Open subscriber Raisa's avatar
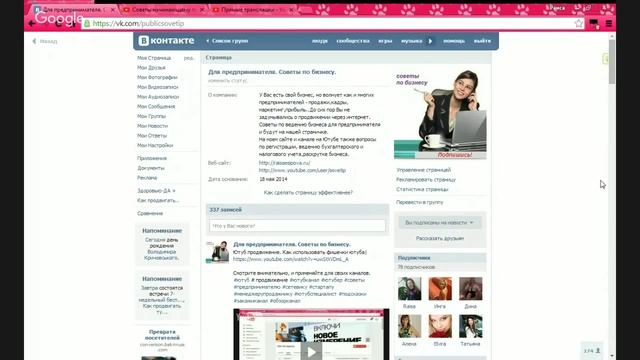 click(409, 289)
